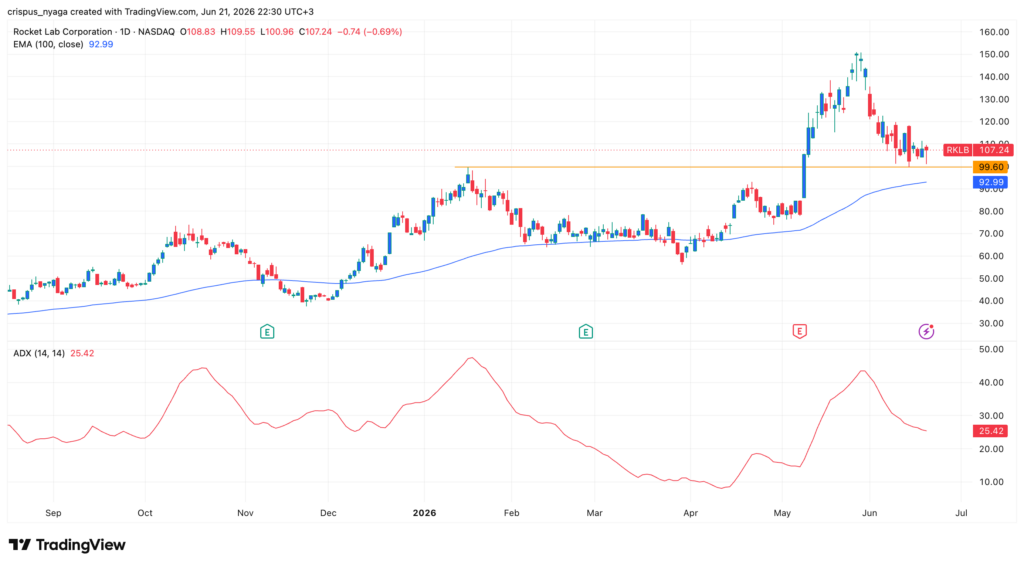This screenshot has width=1024, height=567.
Task: Click the orange 99.60 price label
Action: click(x=991, y=167)
